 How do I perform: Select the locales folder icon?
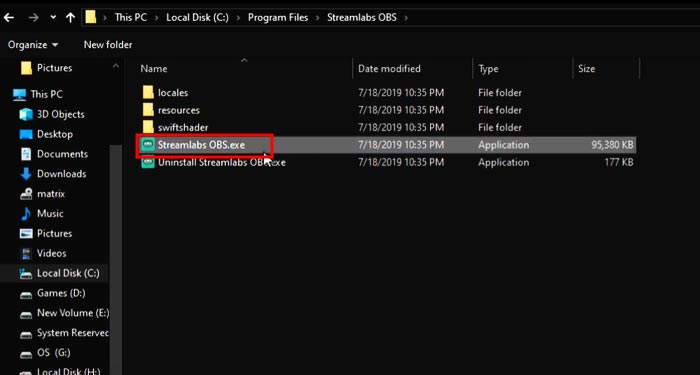pos(148,93)
